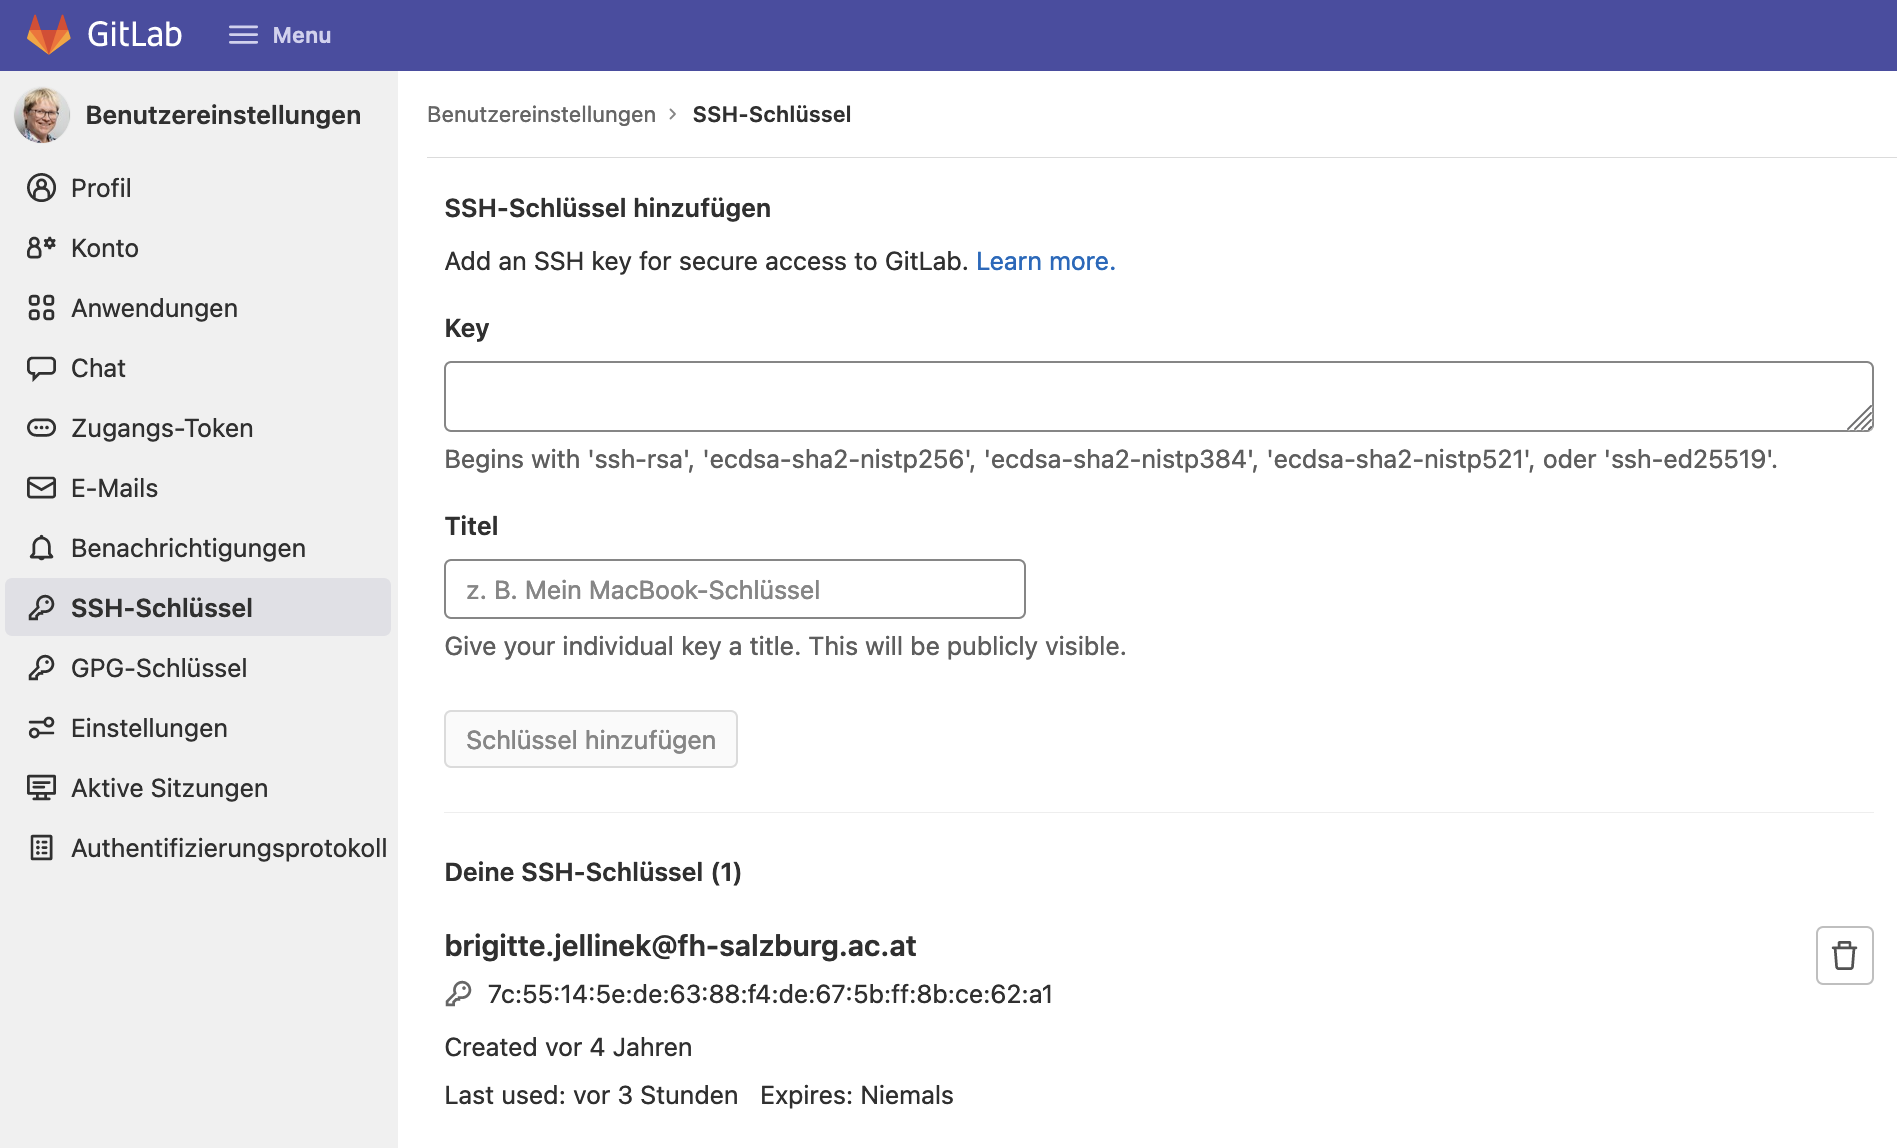
Task: Click 'Deine SSH-Schlüssel (1)' heading
Action: (x=593, y=872)
